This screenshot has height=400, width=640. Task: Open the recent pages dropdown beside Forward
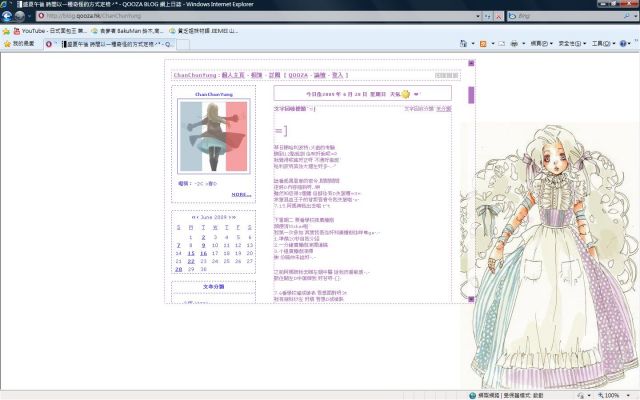pyautogui.click(x=29, y=16)
